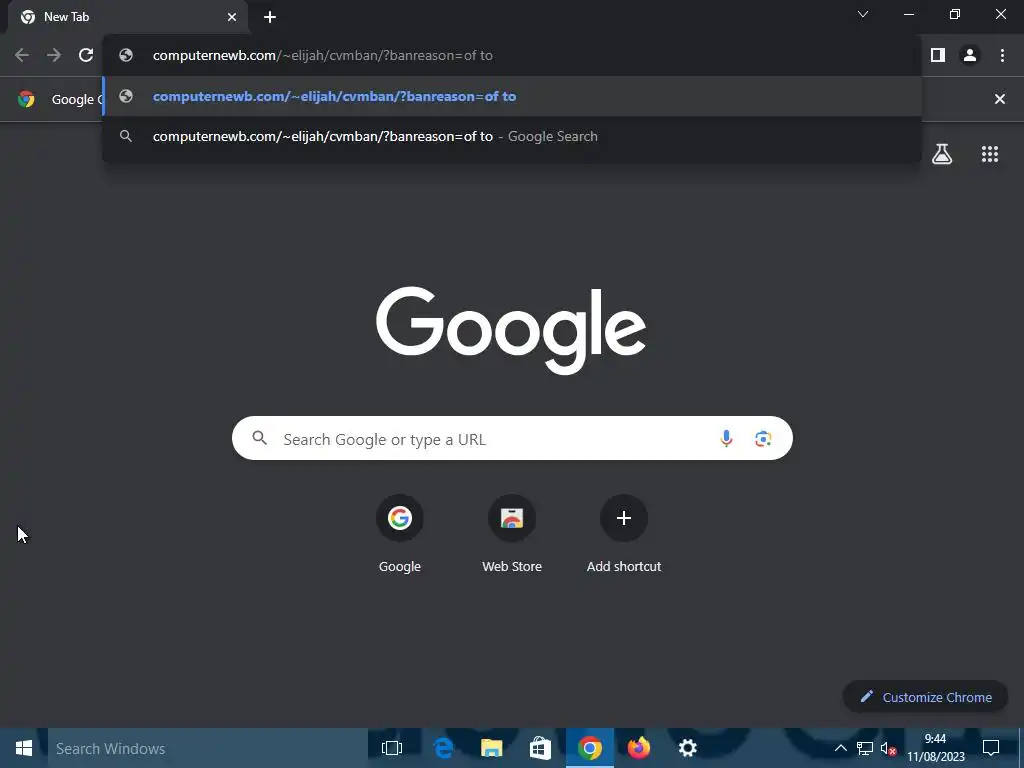Viewport: 1024px width, 768px height.
Task: Open Task View from the taskbar
Action: (392, 748)
